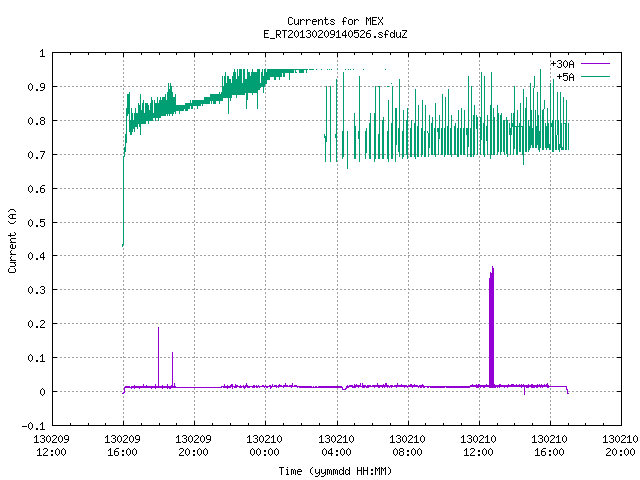Click the y-axis label 'Current (A)'

[12, 240]
